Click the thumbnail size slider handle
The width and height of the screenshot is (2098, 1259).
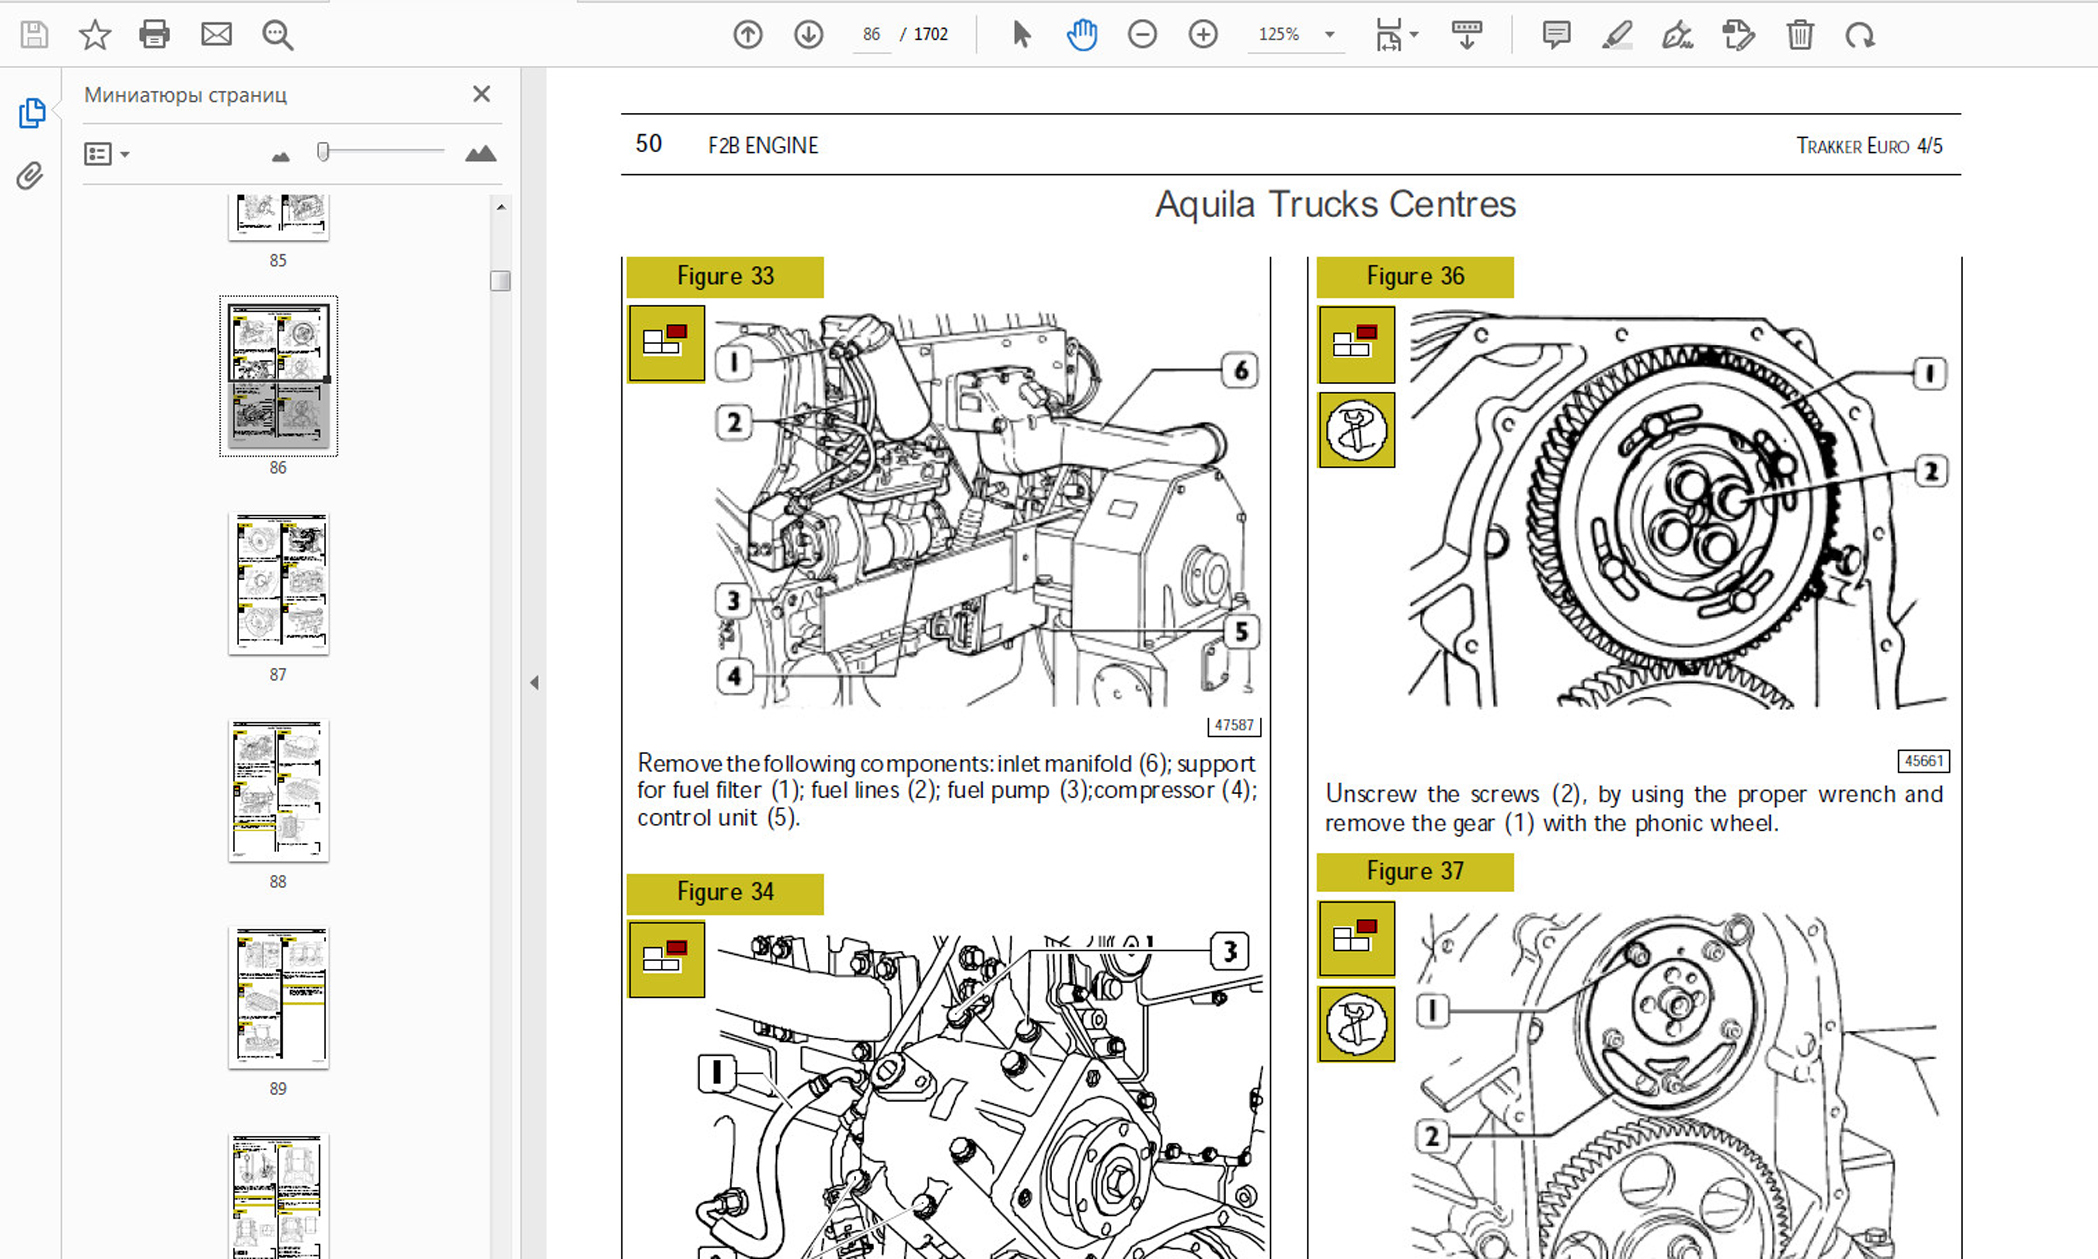click(323, 152)
